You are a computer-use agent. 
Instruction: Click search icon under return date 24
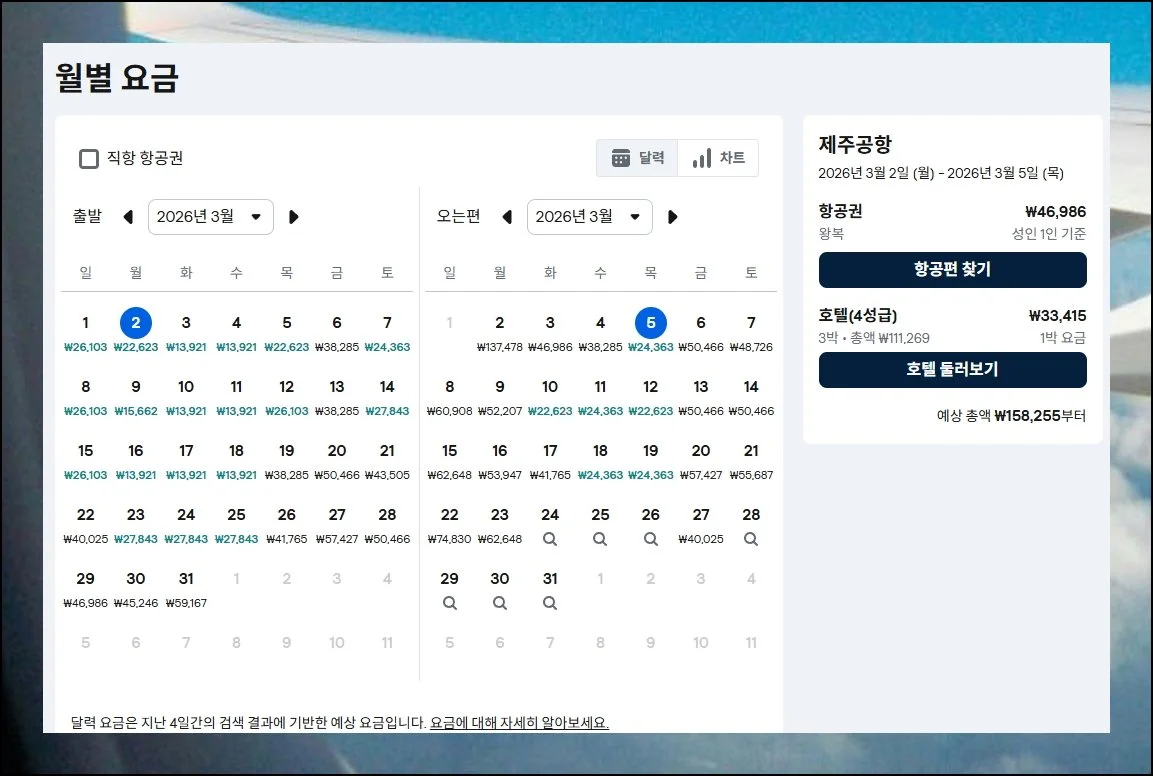pyautogui.click(x=550, y=539)
